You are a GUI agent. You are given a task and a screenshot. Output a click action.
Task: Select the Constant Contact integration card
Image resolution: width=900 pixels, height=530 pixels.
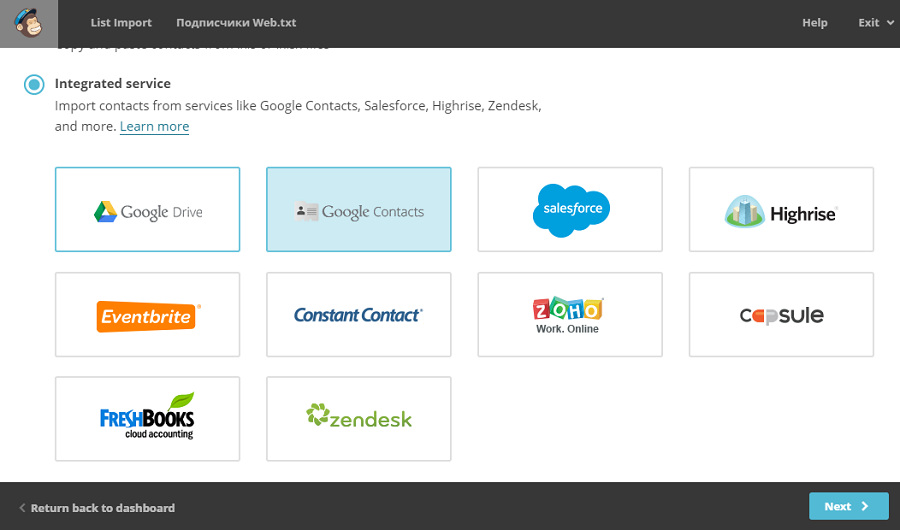pos(359,315)
